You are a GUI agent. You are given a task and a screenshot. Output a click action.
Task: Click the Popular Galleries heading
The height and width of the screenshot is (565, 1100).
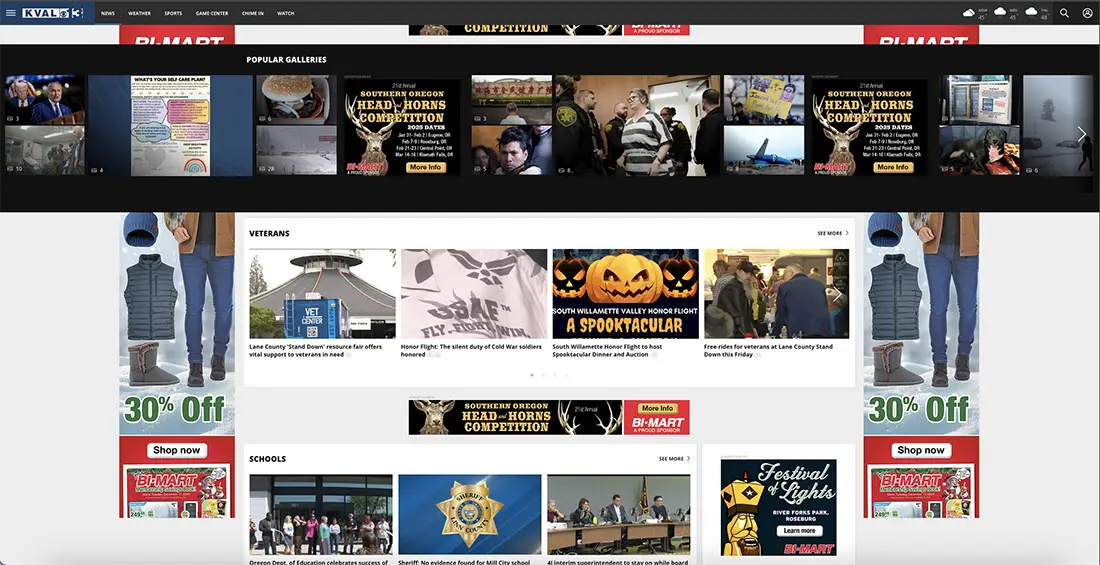click(x=286, y=60)
